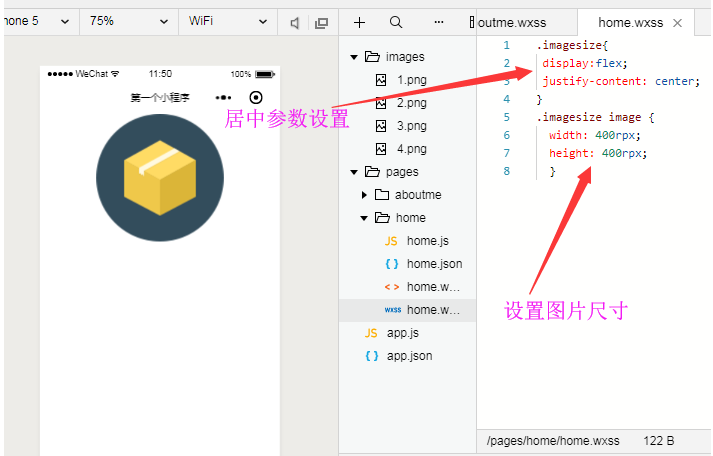Click the 1.png image file icon

click(x=381, y=80)
